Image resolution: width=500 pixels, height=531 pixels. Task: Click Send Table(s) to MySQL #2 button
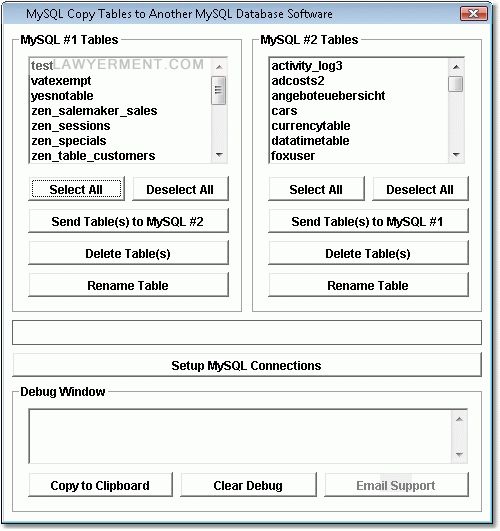click(x=128, y=221)
